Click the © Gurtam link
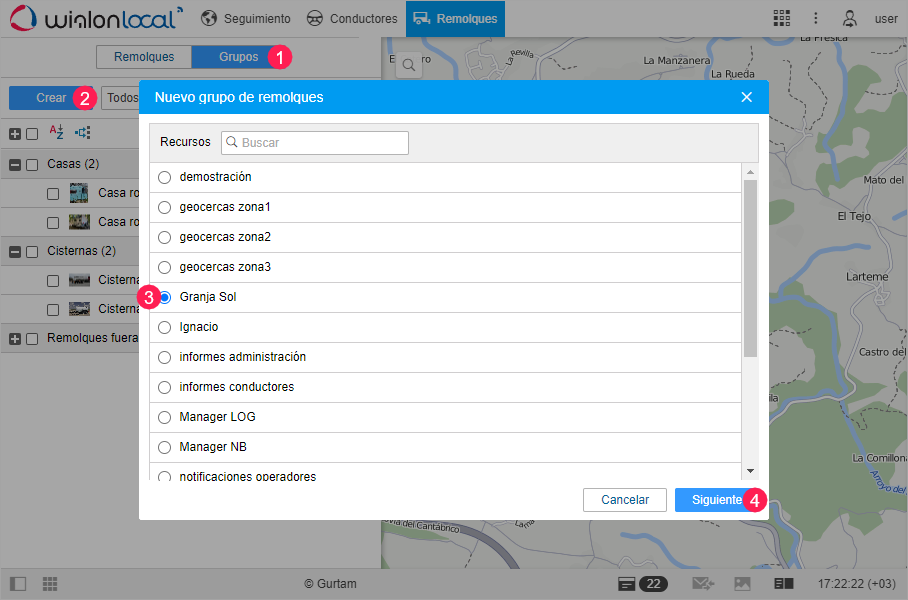The image size is (908, 600). [x=331, y=584]
